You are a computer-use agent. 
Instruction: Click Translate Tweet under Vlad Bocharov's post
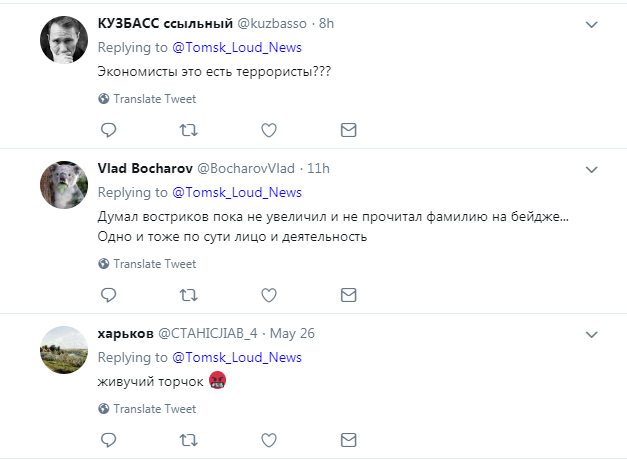(x=154, y=264)
